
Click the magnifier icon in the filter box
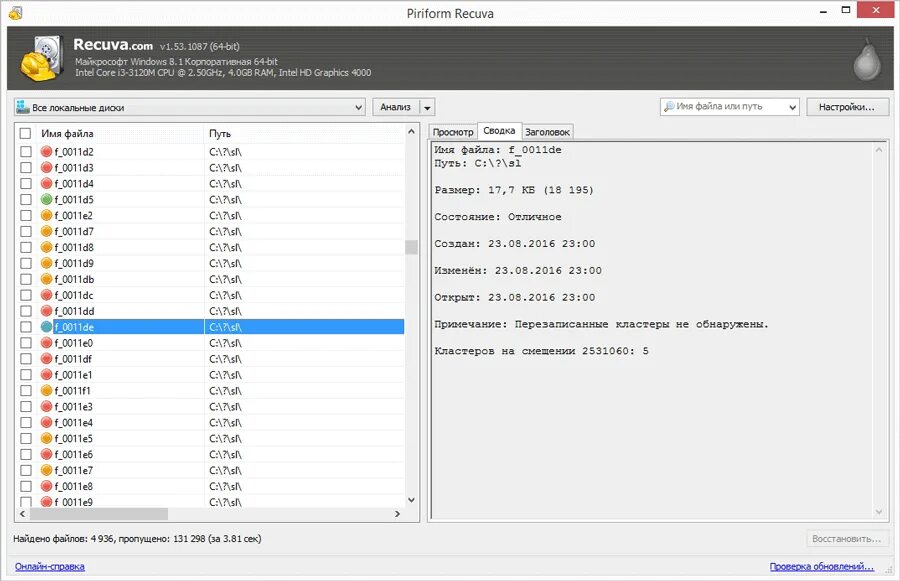click(x=669, y=106)
